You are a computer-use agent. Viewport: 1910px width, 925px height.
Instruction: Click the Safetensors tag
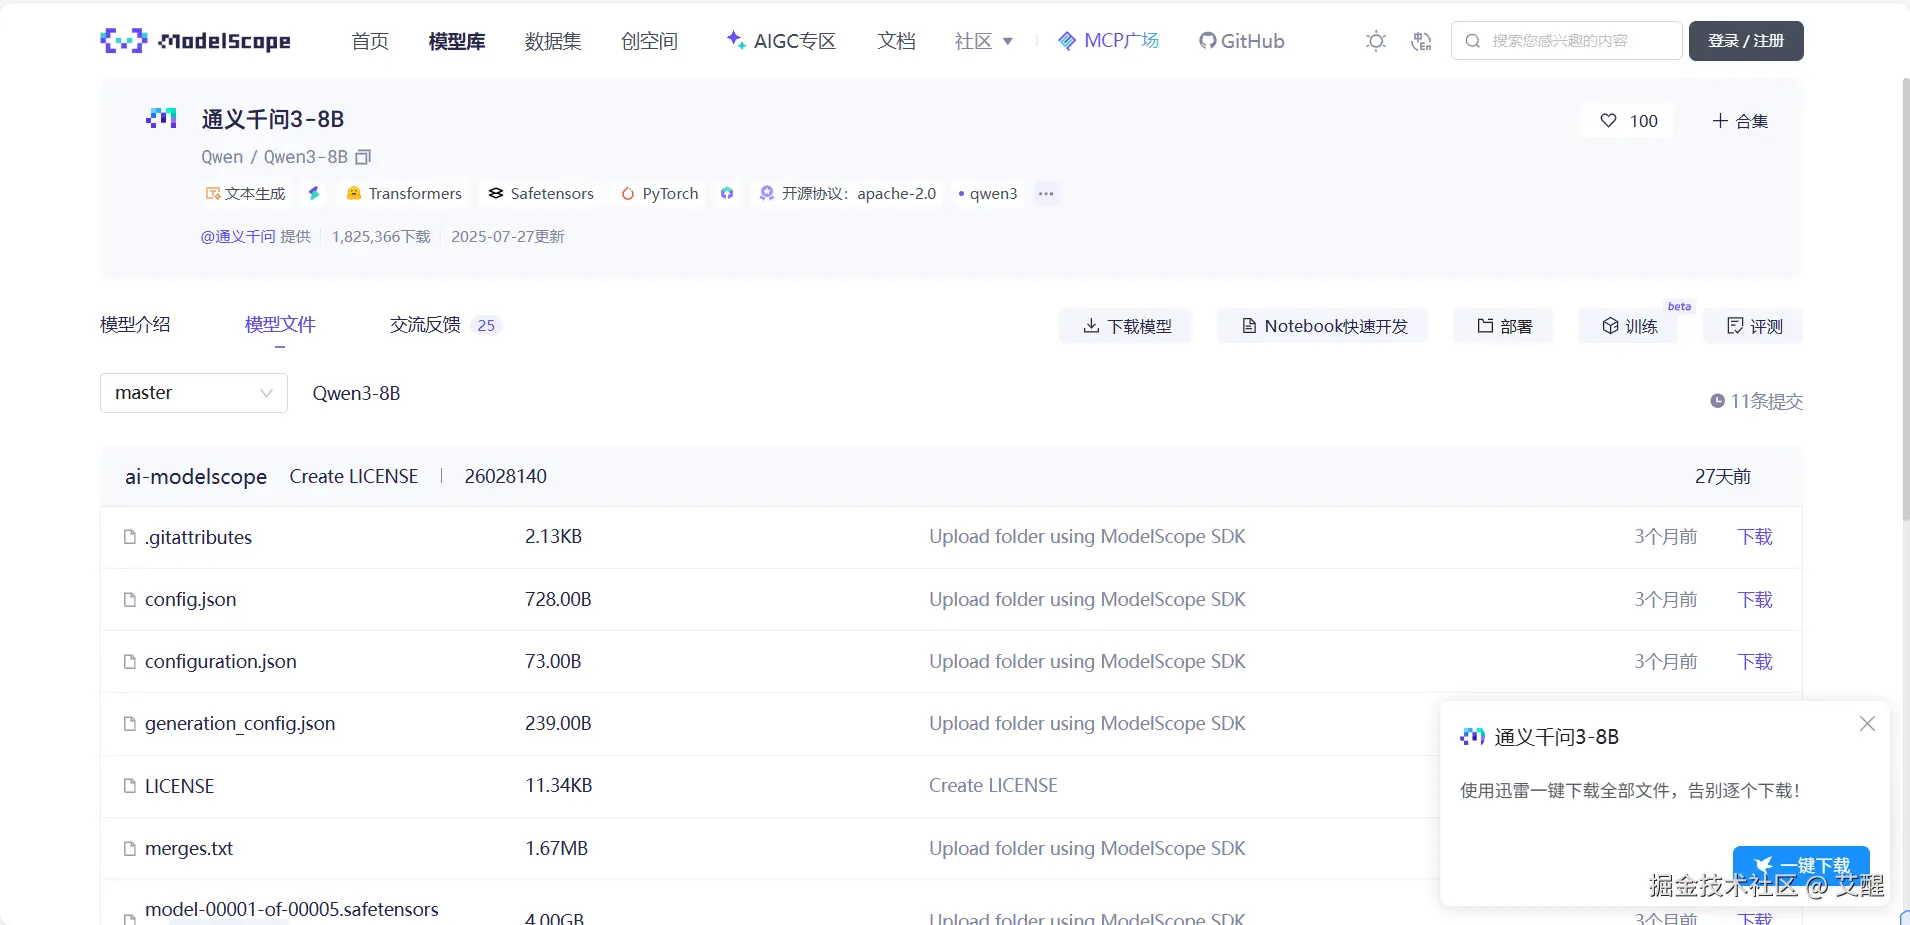541,193
